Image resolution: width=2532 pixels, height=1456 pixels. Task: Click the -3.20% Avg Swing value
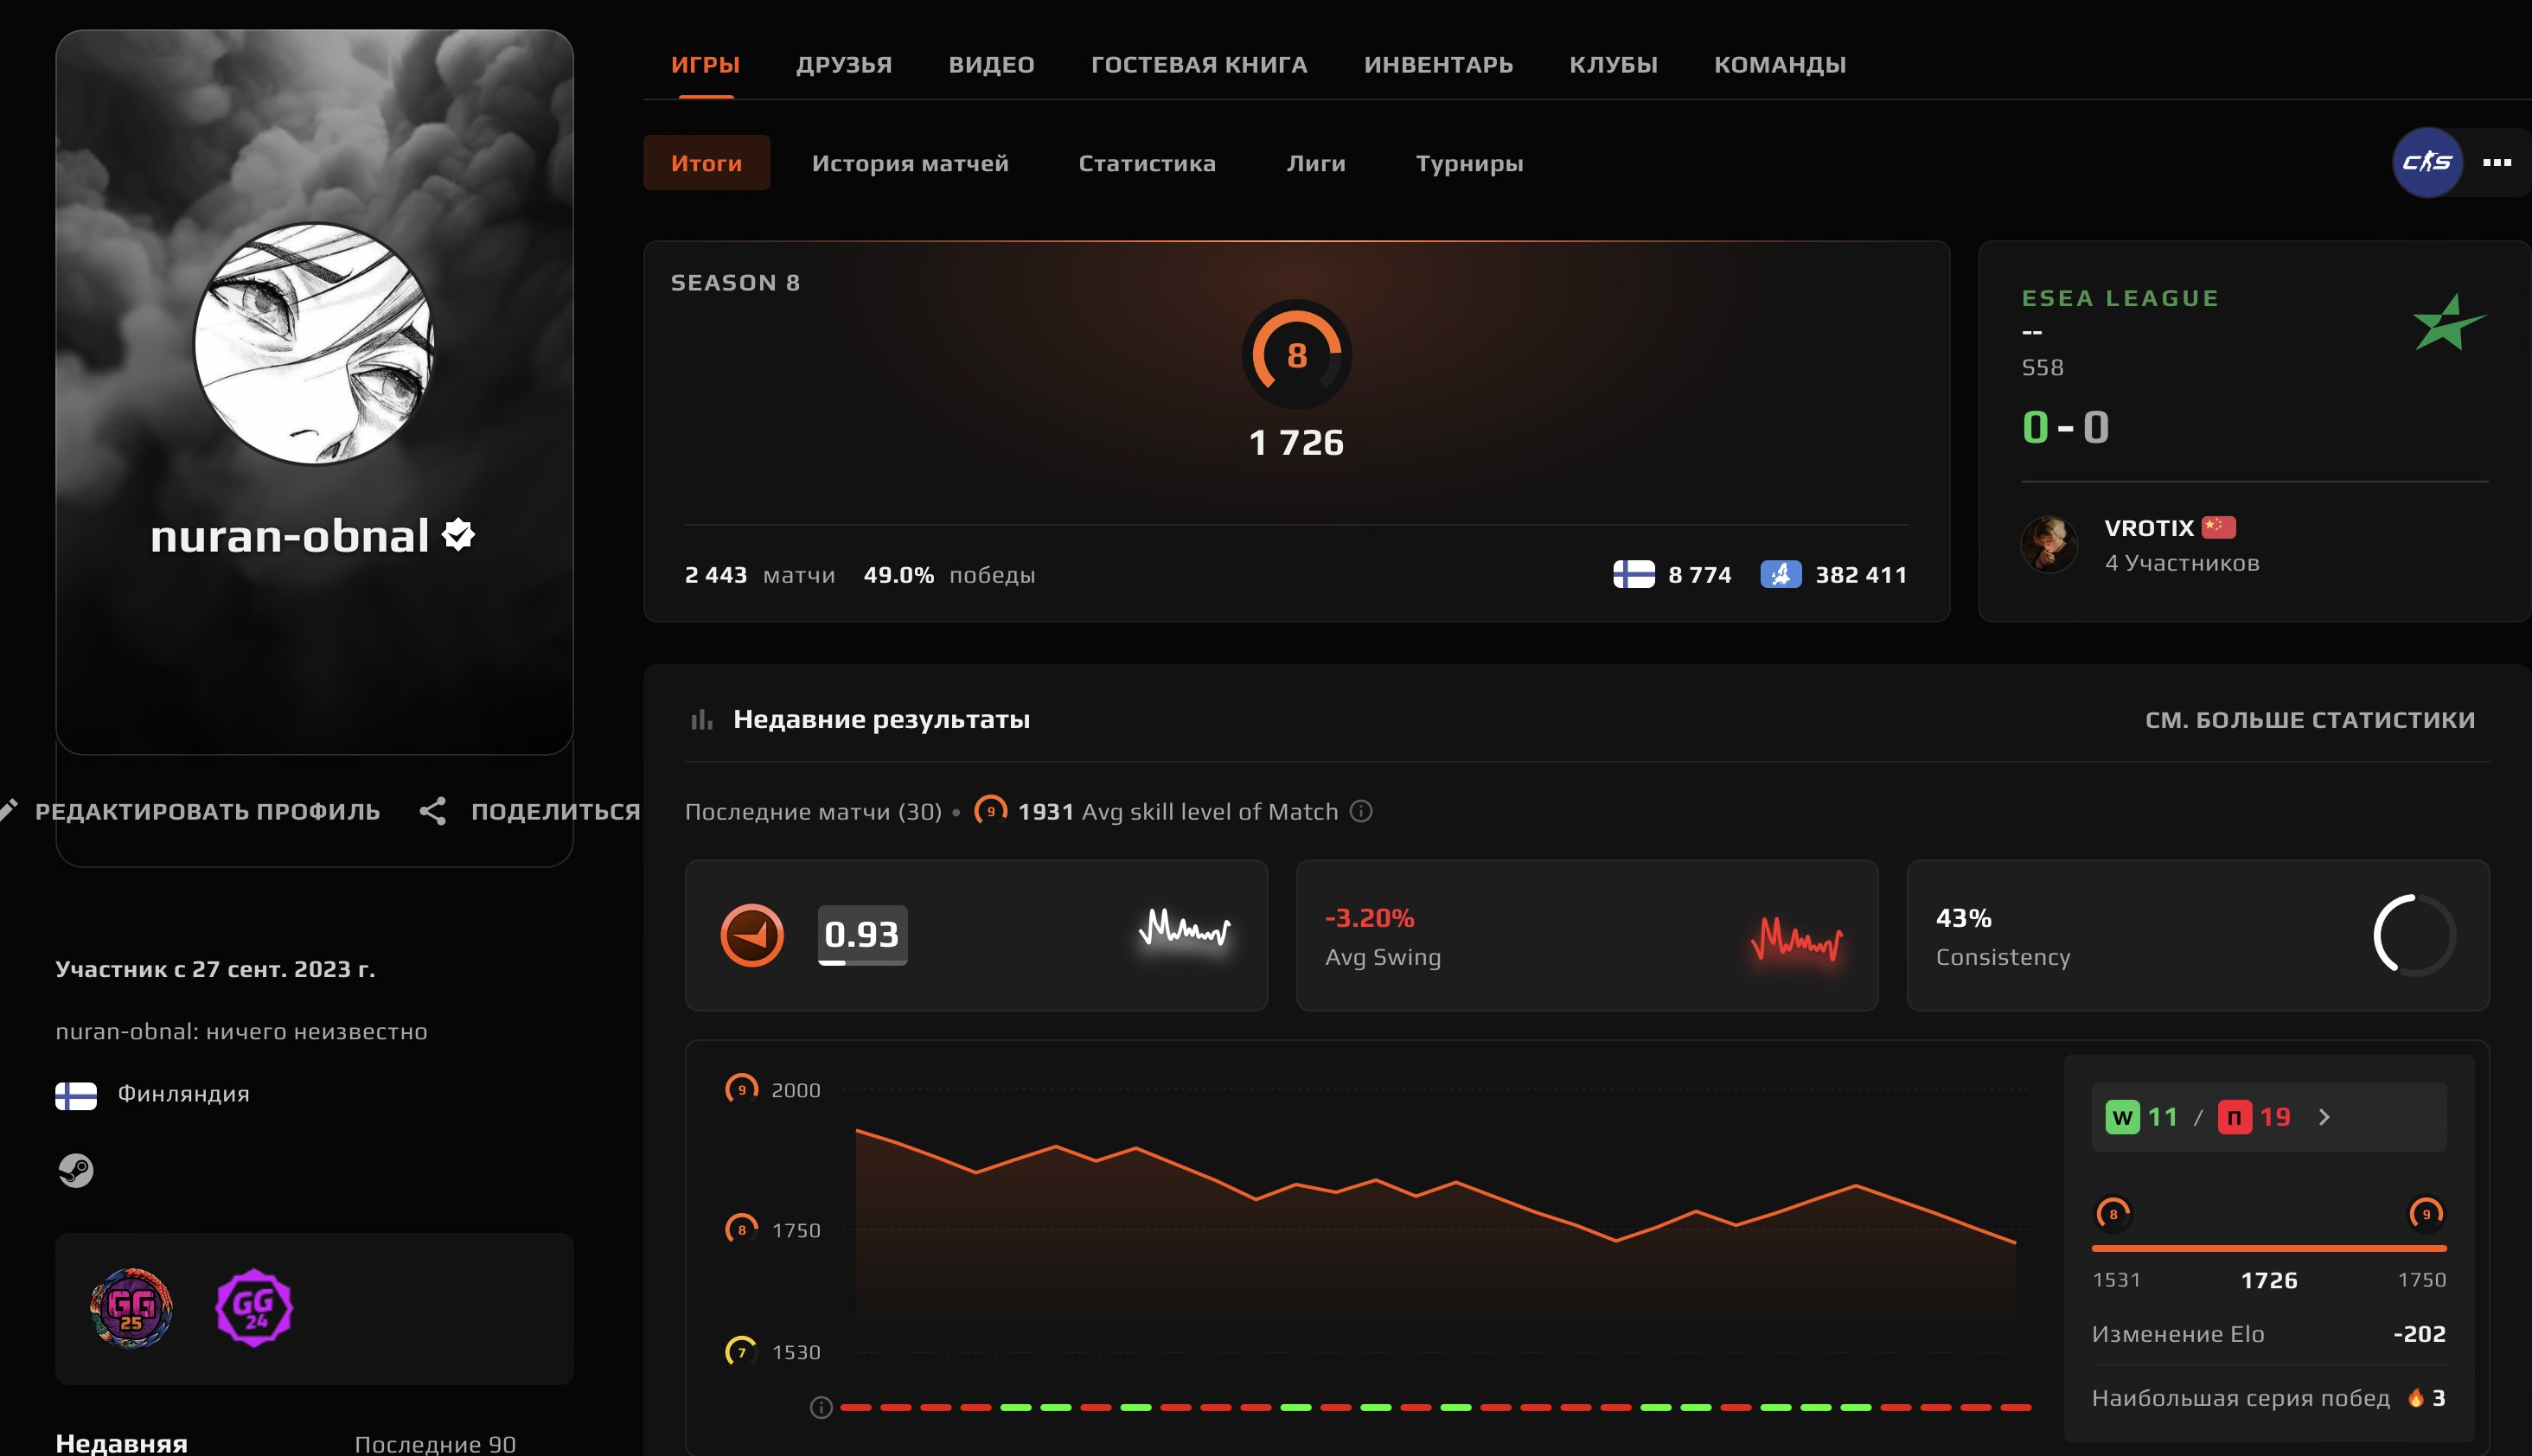pyautogui.click(x=1369, y=918)
